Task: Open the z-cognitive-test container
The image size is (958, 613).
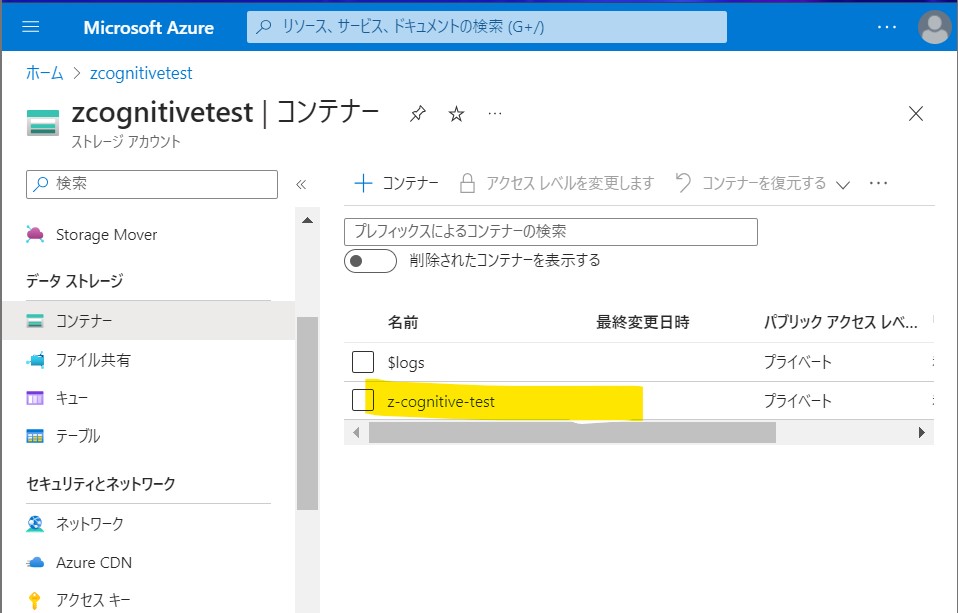Action: point(441,402)
